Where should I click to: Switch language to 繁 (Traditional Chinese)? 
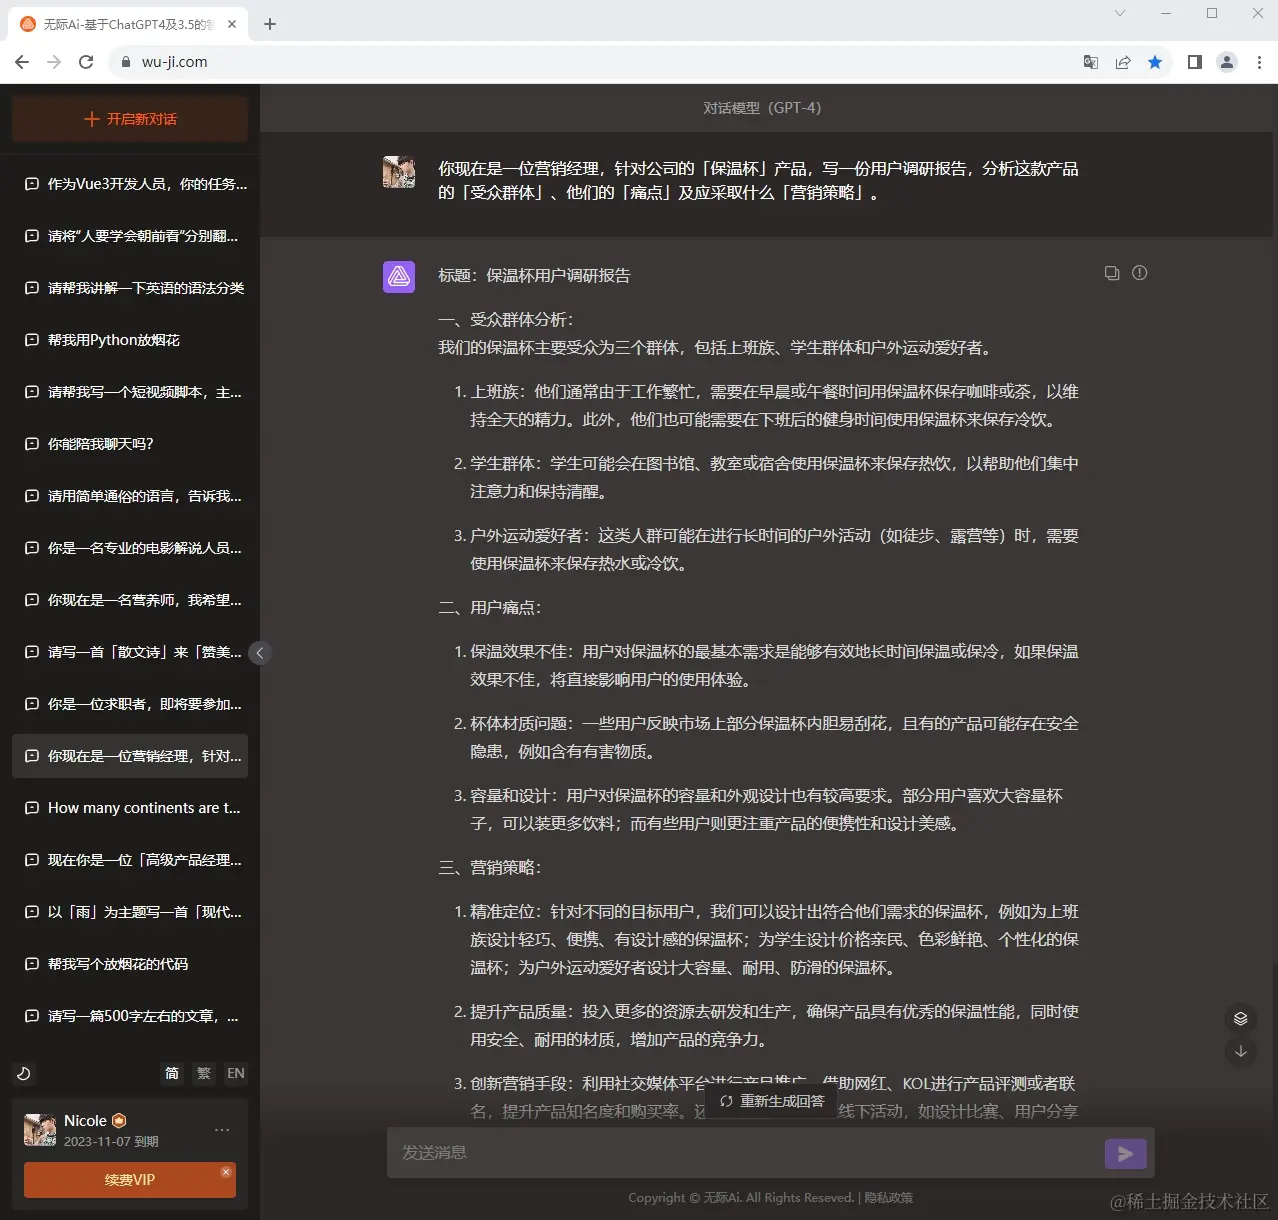tap(203, 1073)
